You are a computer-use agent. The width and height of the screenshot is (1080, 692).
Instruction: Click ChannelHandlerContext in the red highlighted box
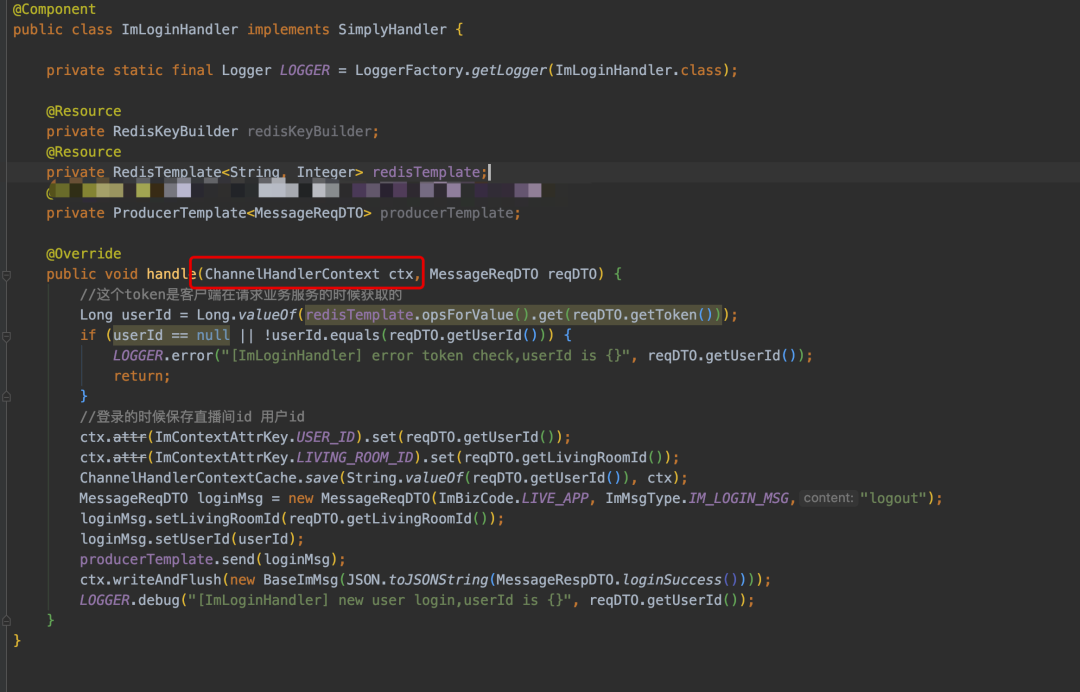292,274
